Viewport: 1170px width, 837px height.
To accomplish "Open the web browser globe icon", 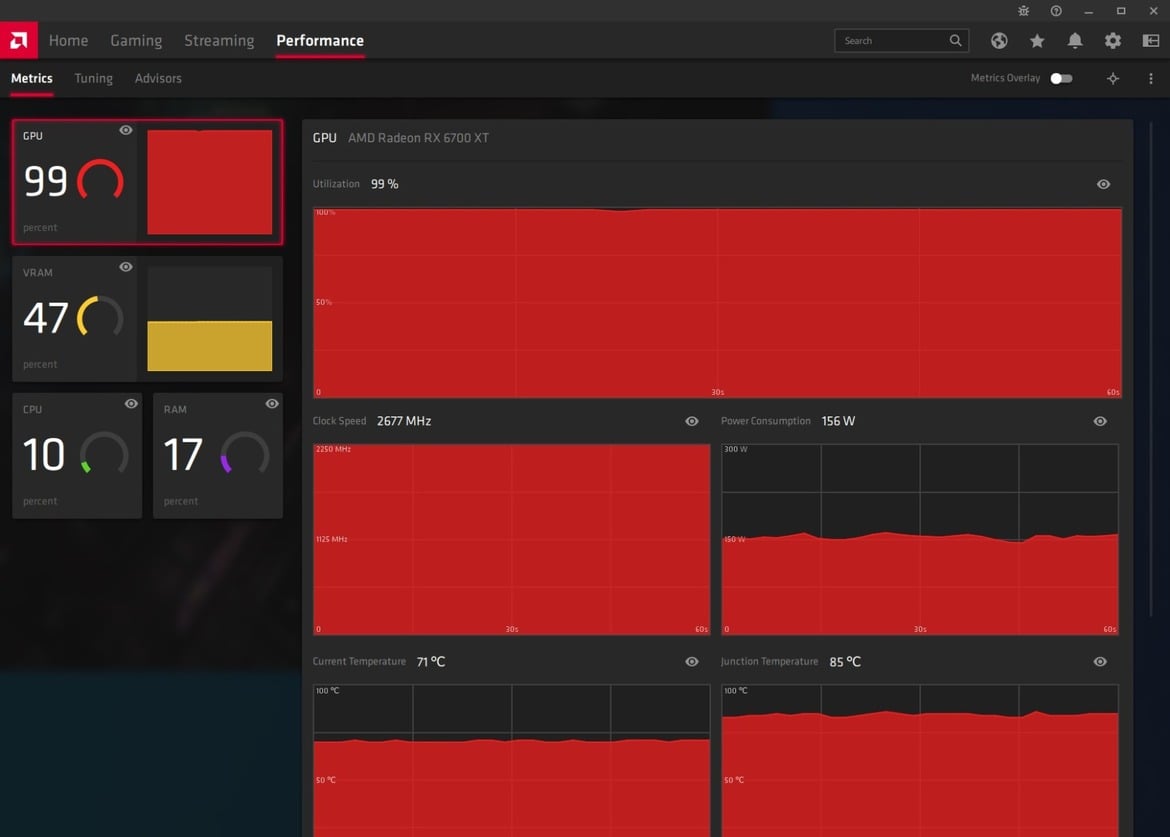I will (999, 41).
